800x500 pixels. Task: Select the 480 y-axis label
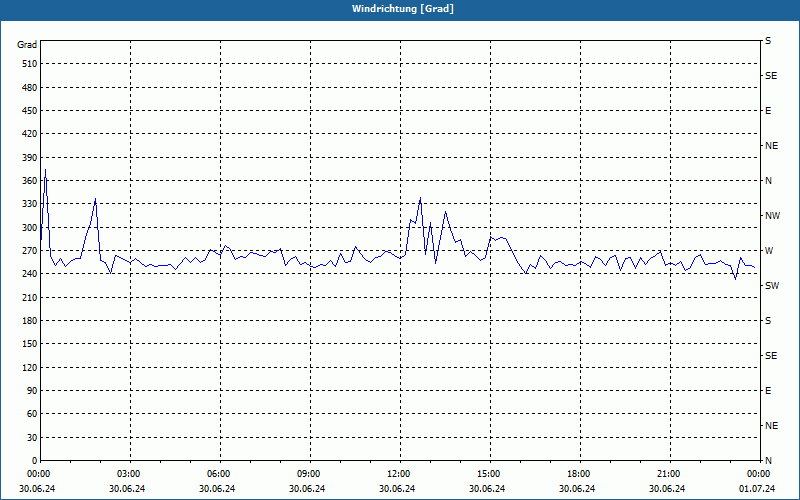pyautogui.click(x=30, y=87)
